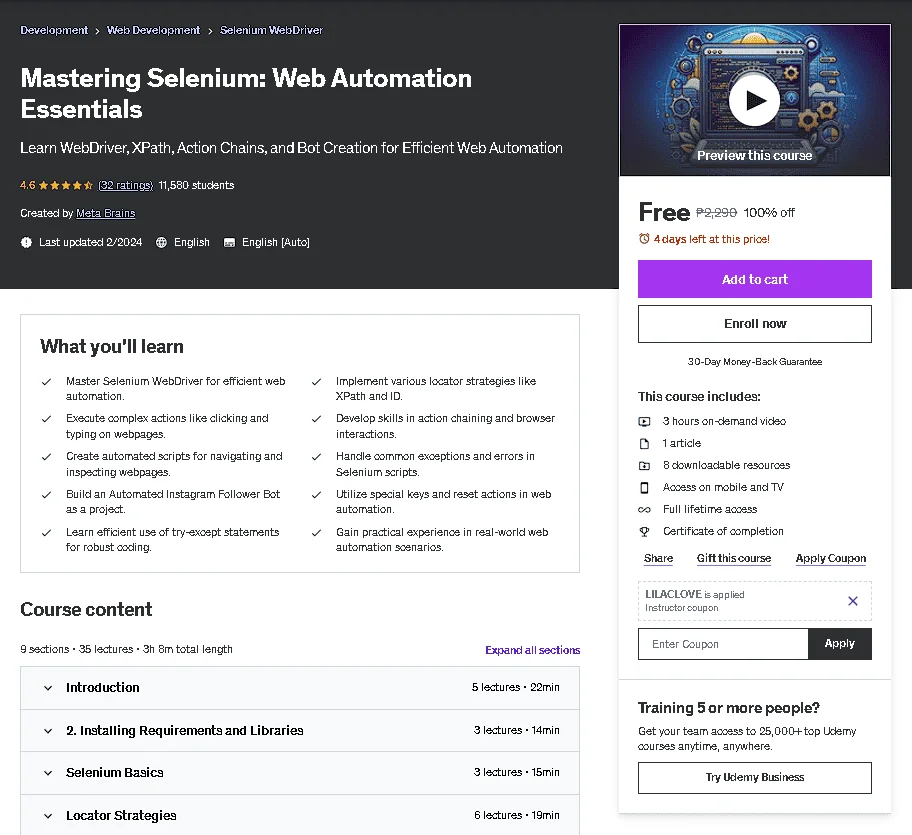Click 6 lectures 19min in Locator Strategies row
This screenshot has width=912, height=835.
516,815
